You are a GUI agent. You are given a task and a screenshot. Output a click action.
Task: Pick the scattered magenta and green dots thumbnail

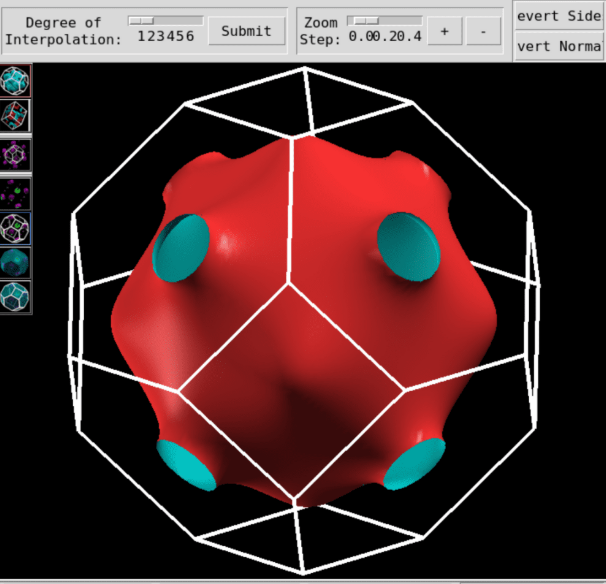[x=15, y=193]
